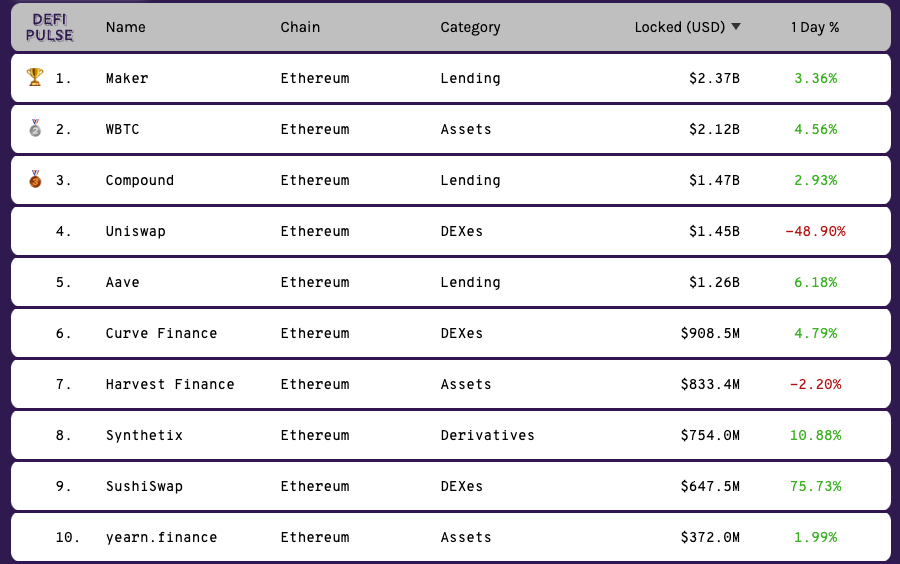Sort by the Category column header
The height and width of the screenshot is (564, 900).
[470, 28]
